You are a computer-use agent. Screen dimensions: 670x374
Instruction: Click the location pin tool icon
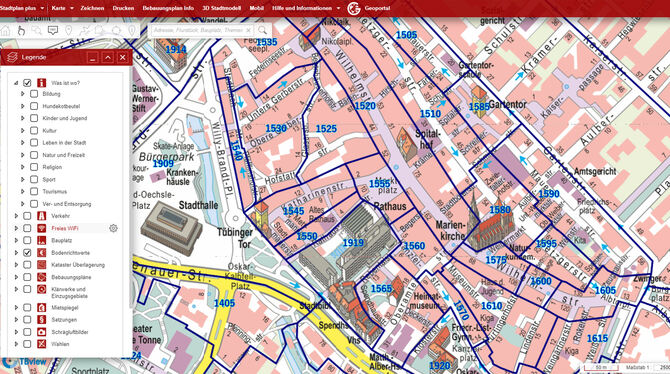68,30
